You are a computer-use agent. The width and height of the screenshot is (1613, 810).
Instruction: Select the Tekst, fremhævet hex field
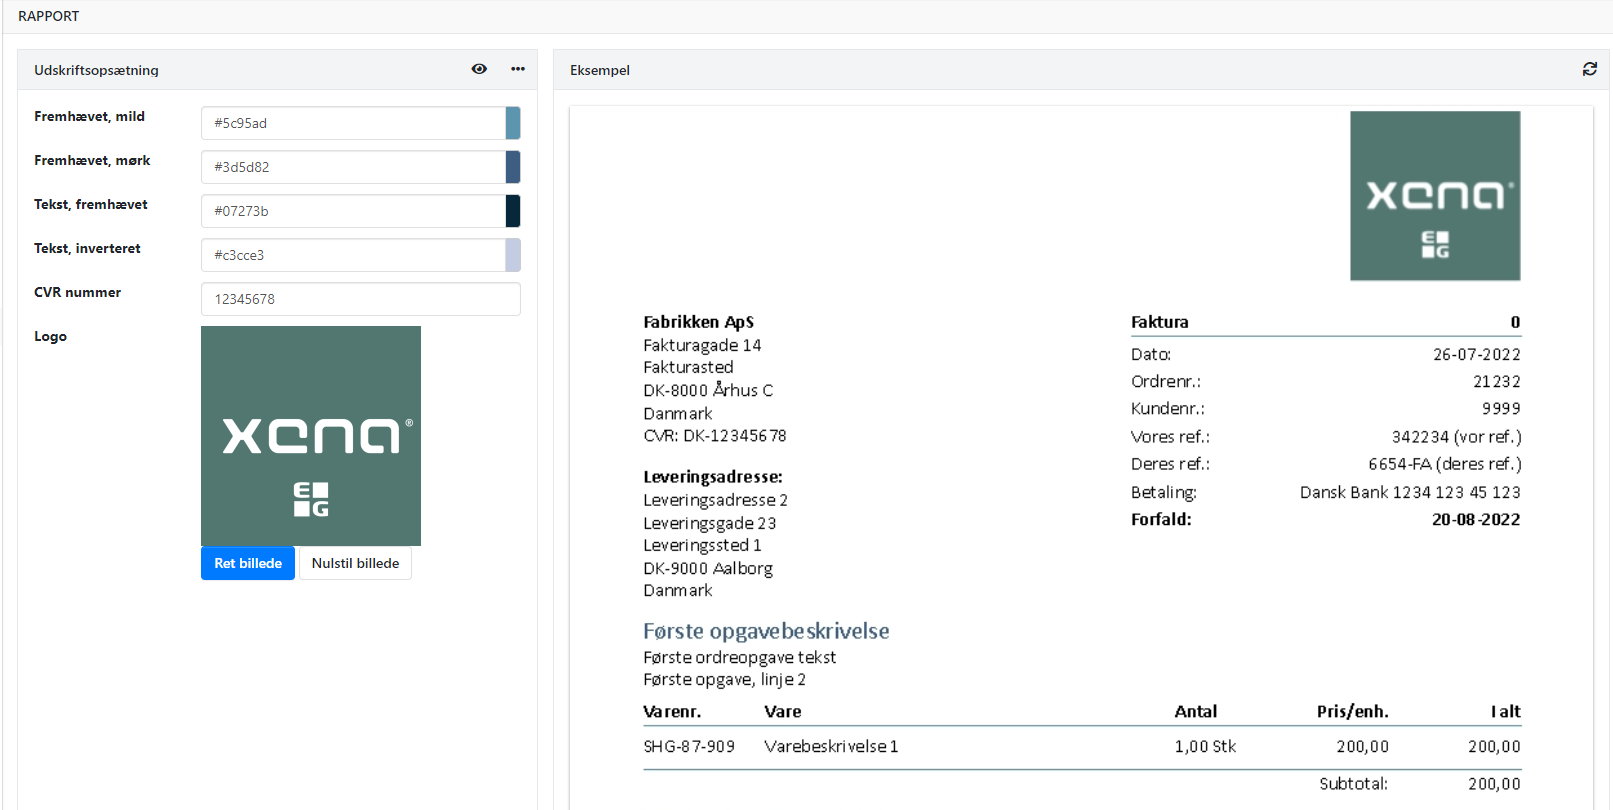(353, 211)
